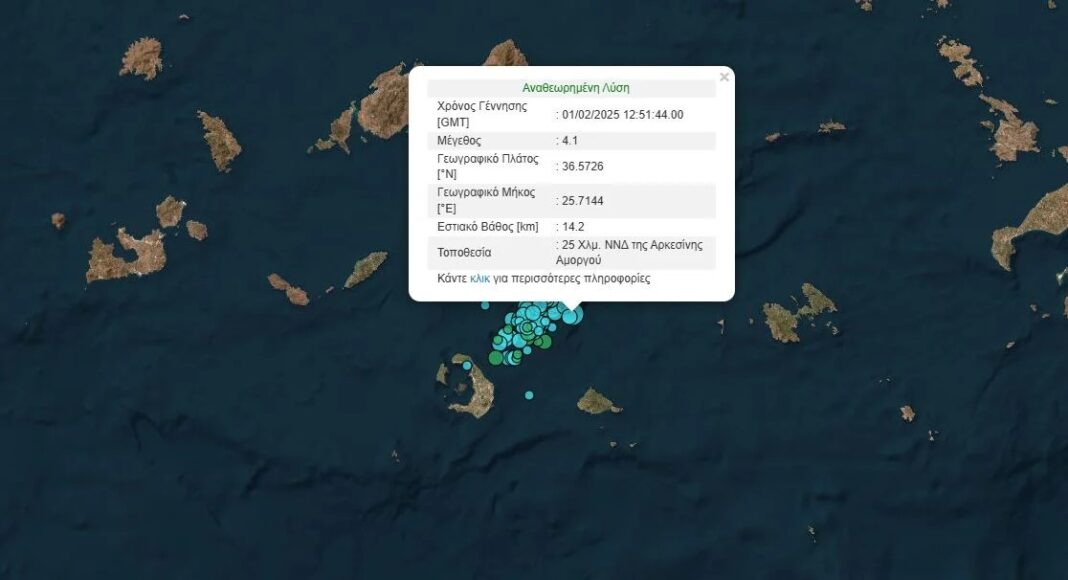Viewport: 1068px width, 580px height.
Task: Click Anafi island east of Santorini
Action: pos(598,402)
